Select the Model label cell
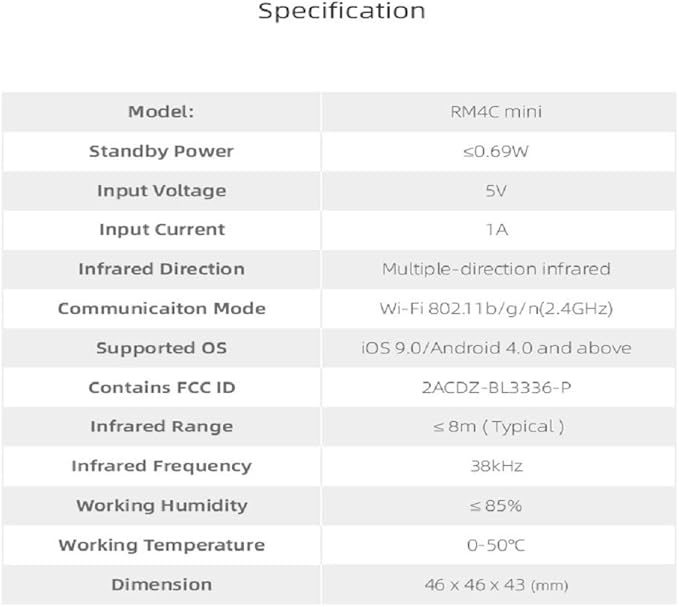Screen dimensions: 679x607 [161, 112]
